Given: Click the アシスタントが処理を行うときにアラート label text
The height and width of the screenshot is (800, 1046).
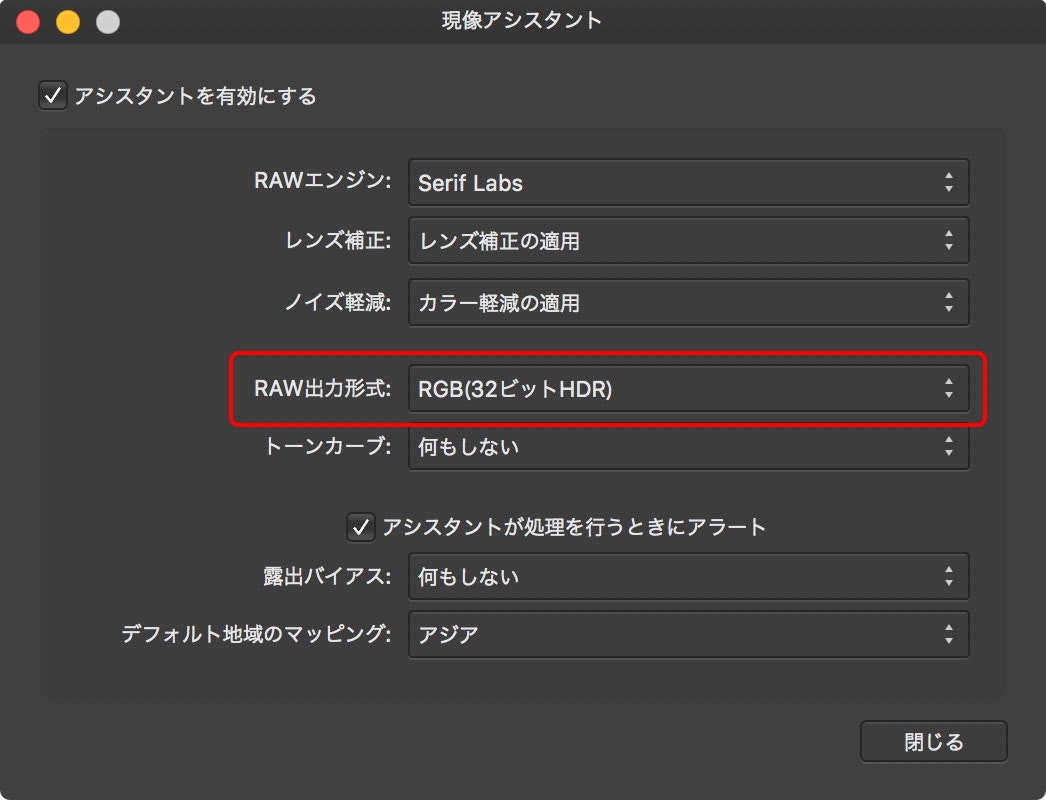Looking at the screenshot, I should [574, 527].
